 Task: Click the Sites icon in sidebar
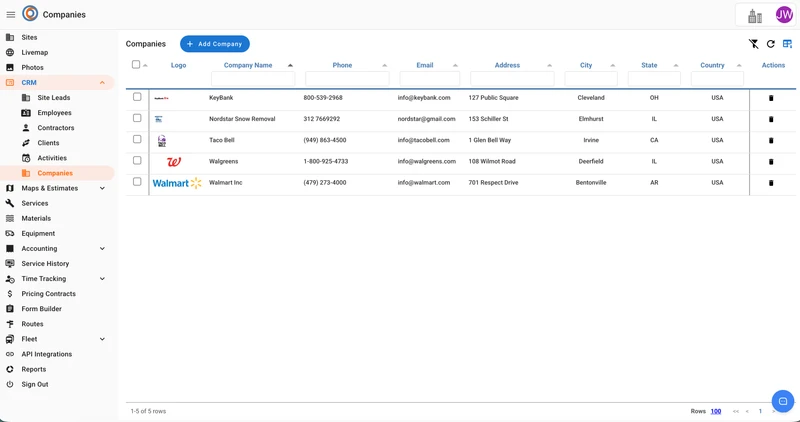10,37
